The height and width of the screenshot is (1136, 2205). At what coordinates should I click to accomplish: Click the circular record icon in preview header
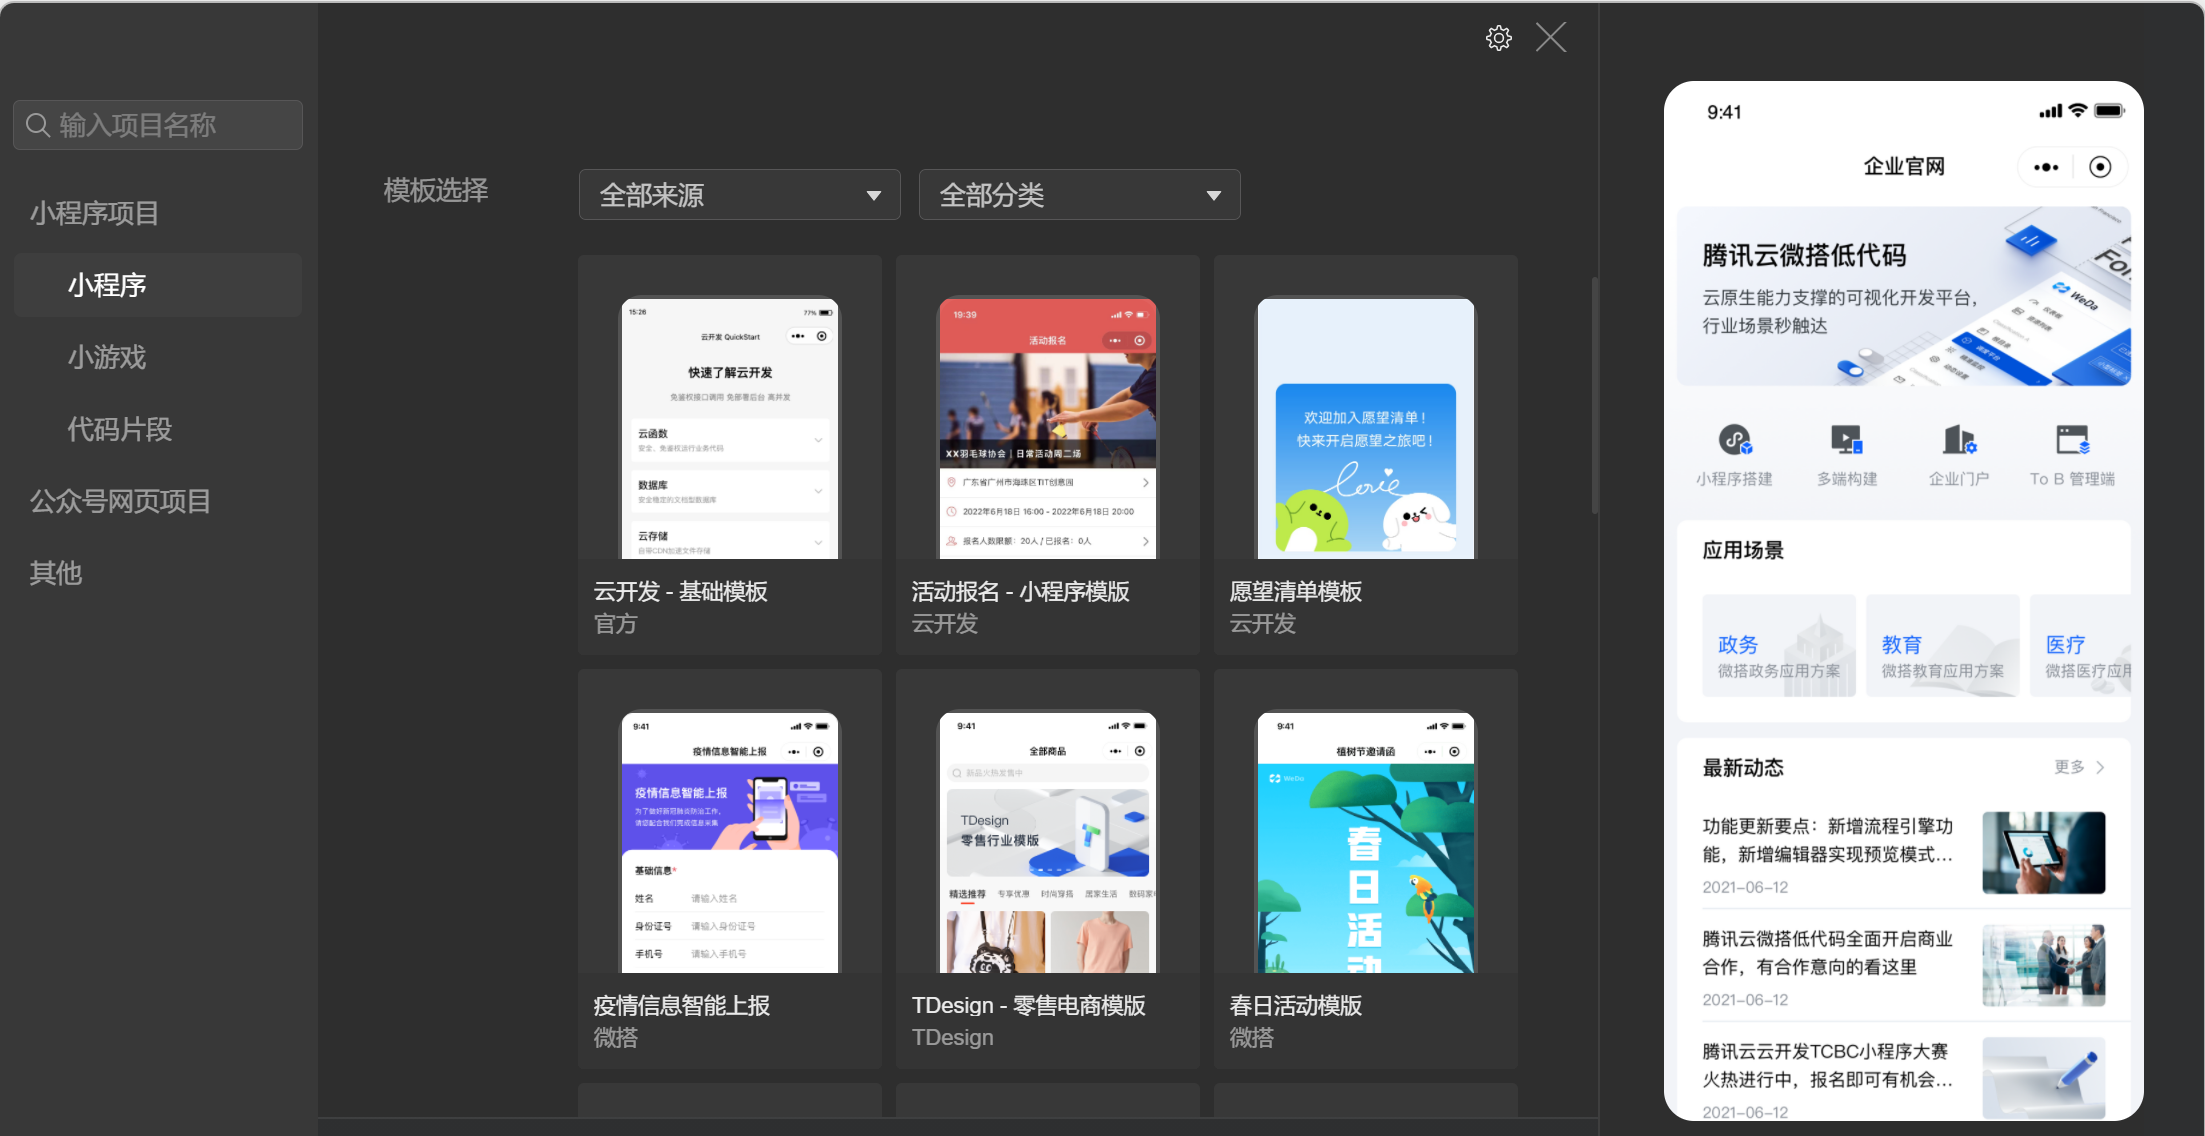click(x=2100, y=167)
